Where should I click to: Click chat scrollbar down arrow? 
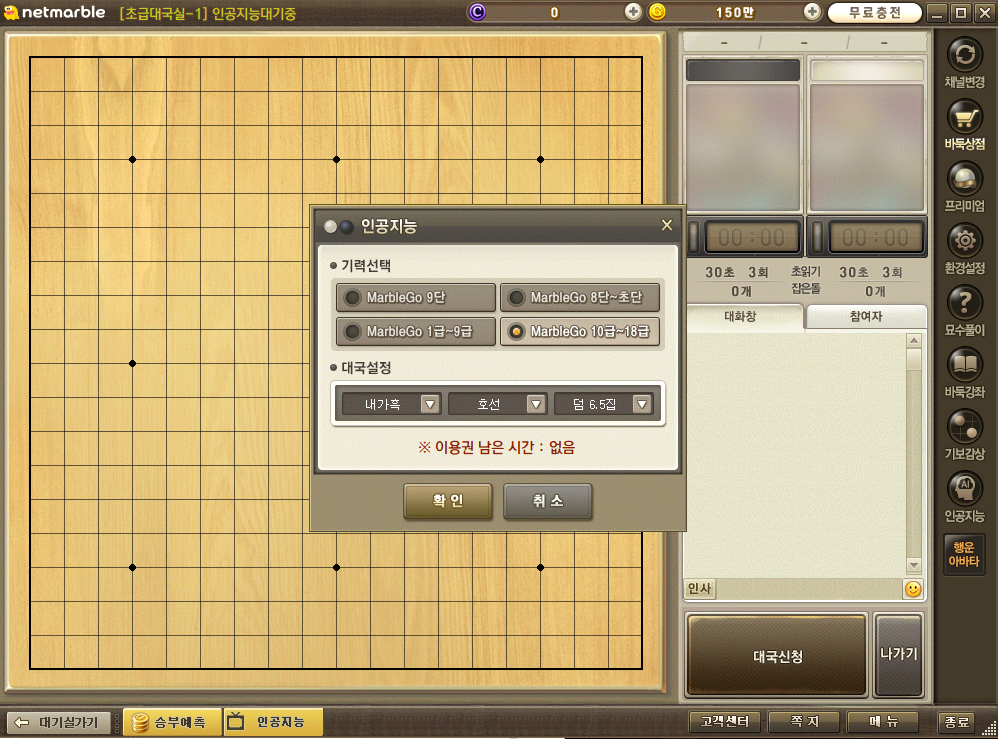click(914, 565)
